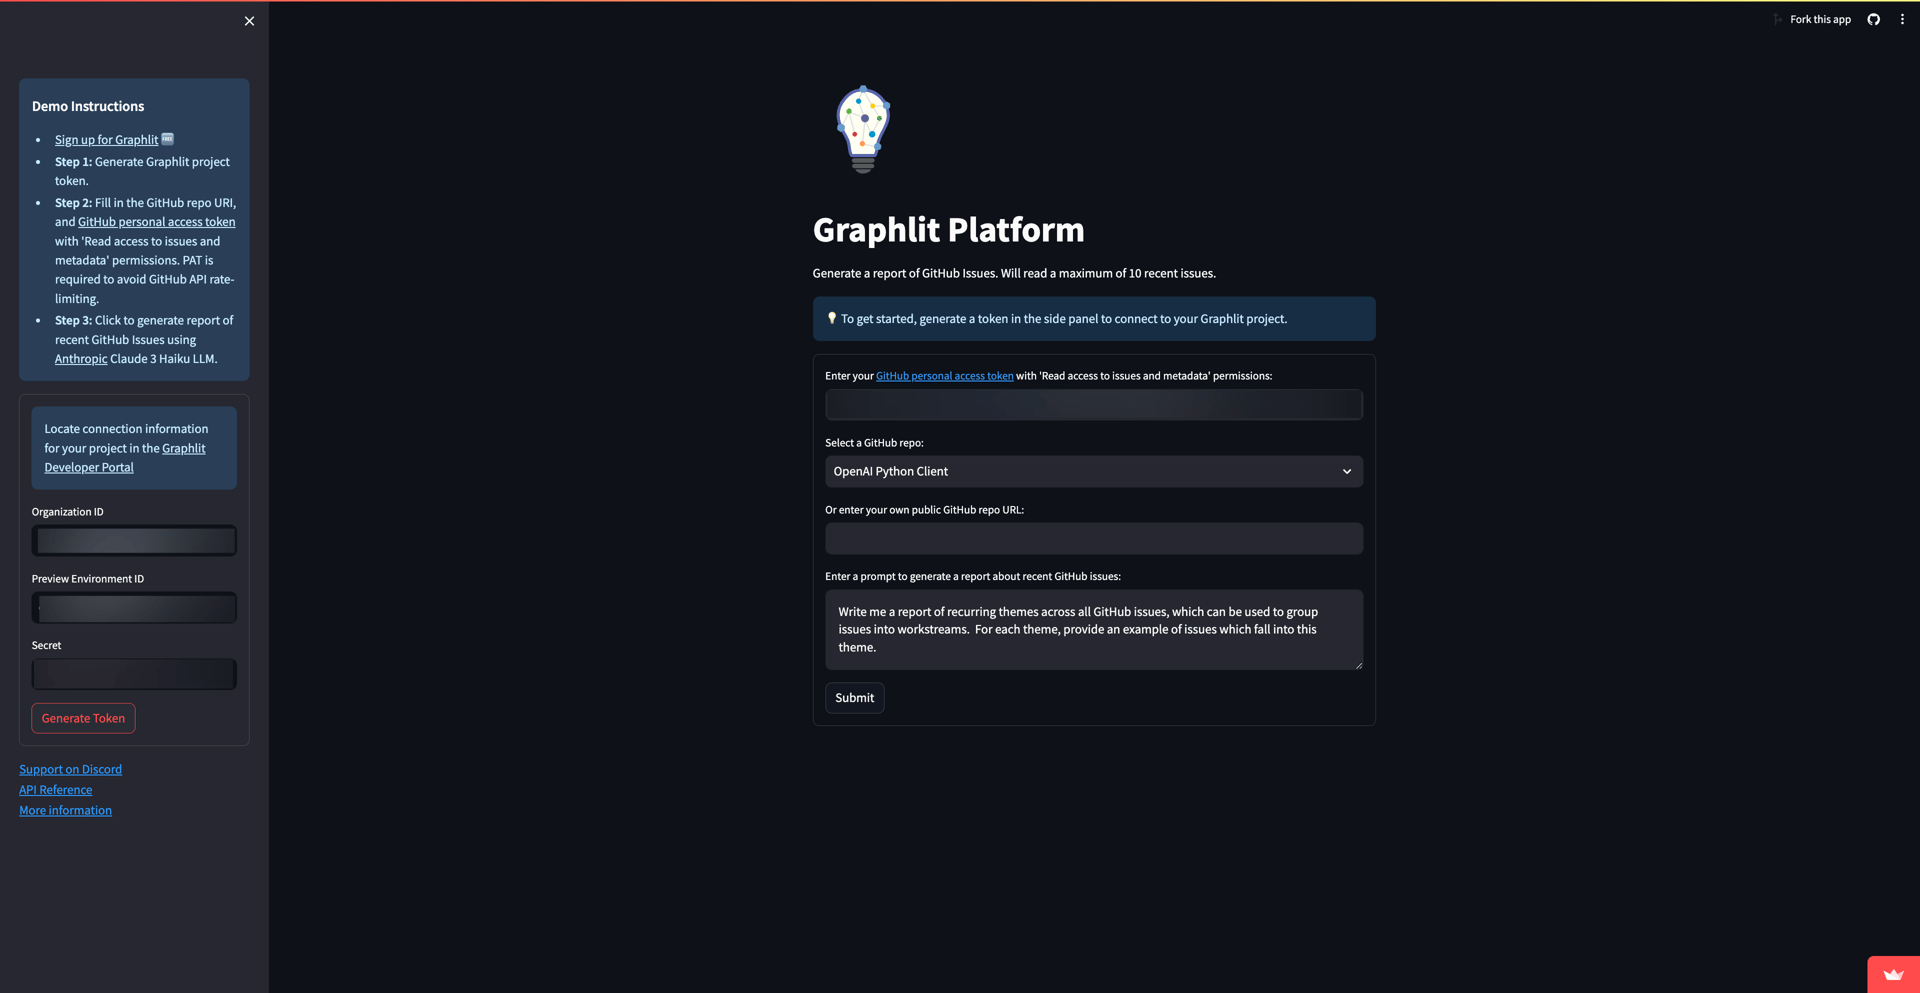
Task: Click the GitHub icon in the top toolbar
Action: pos(1874,19)
